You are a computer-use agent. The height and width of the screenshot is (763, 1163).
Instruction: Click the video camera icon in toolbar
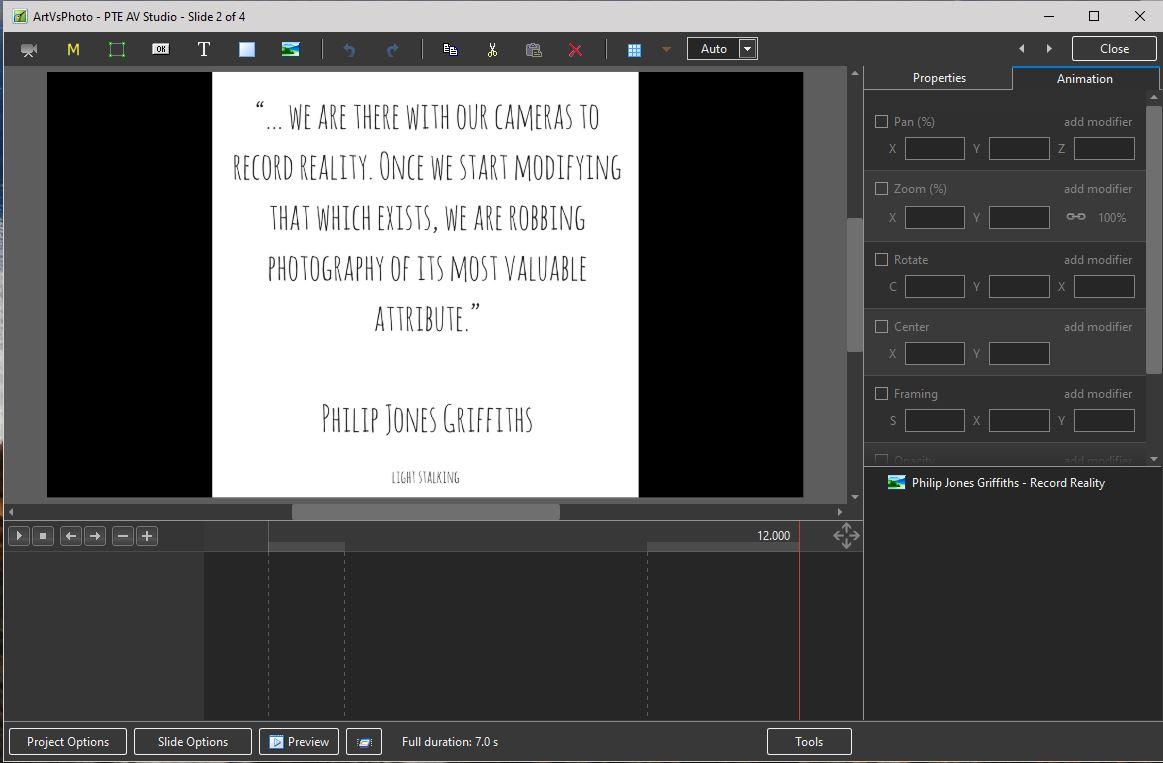(x=29, y=49)
